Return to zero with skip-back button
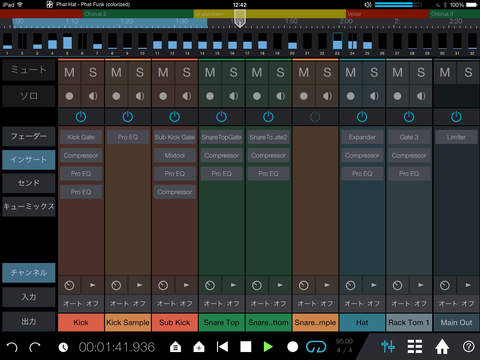 (x=222, y=347)
